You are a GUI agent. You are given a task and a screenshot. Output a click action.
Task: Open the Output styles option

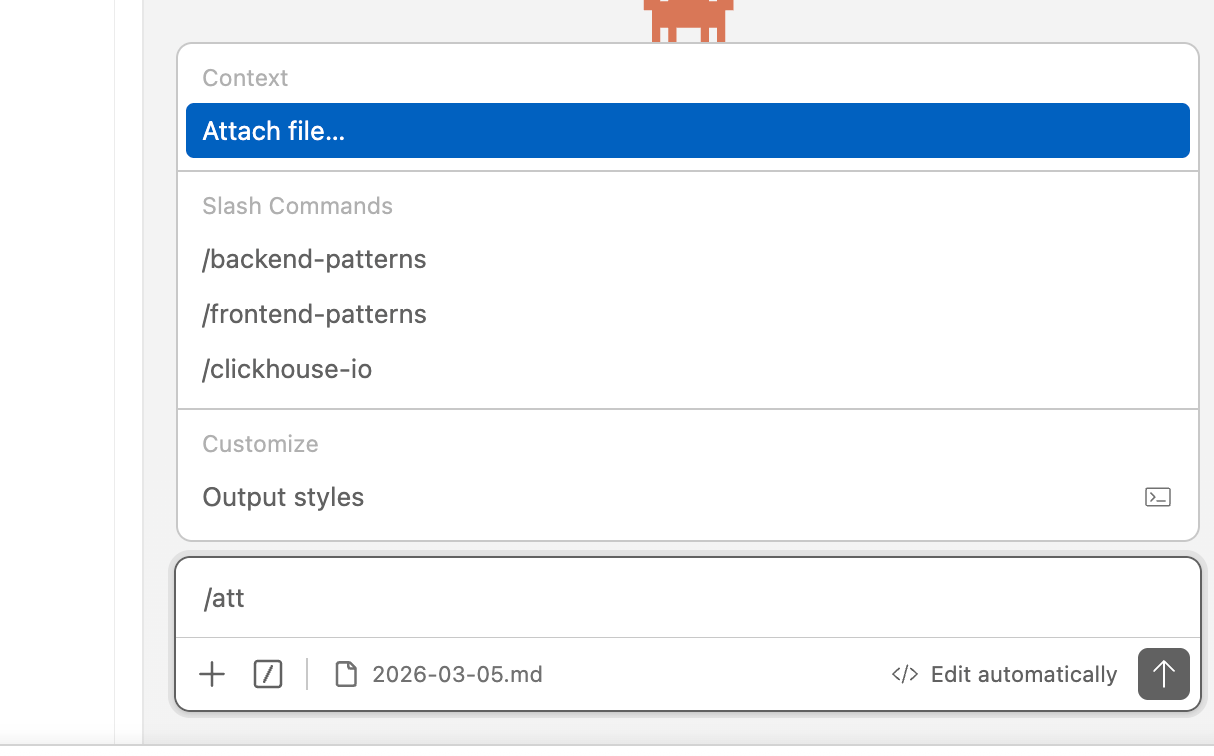click(x=283, y=498)
